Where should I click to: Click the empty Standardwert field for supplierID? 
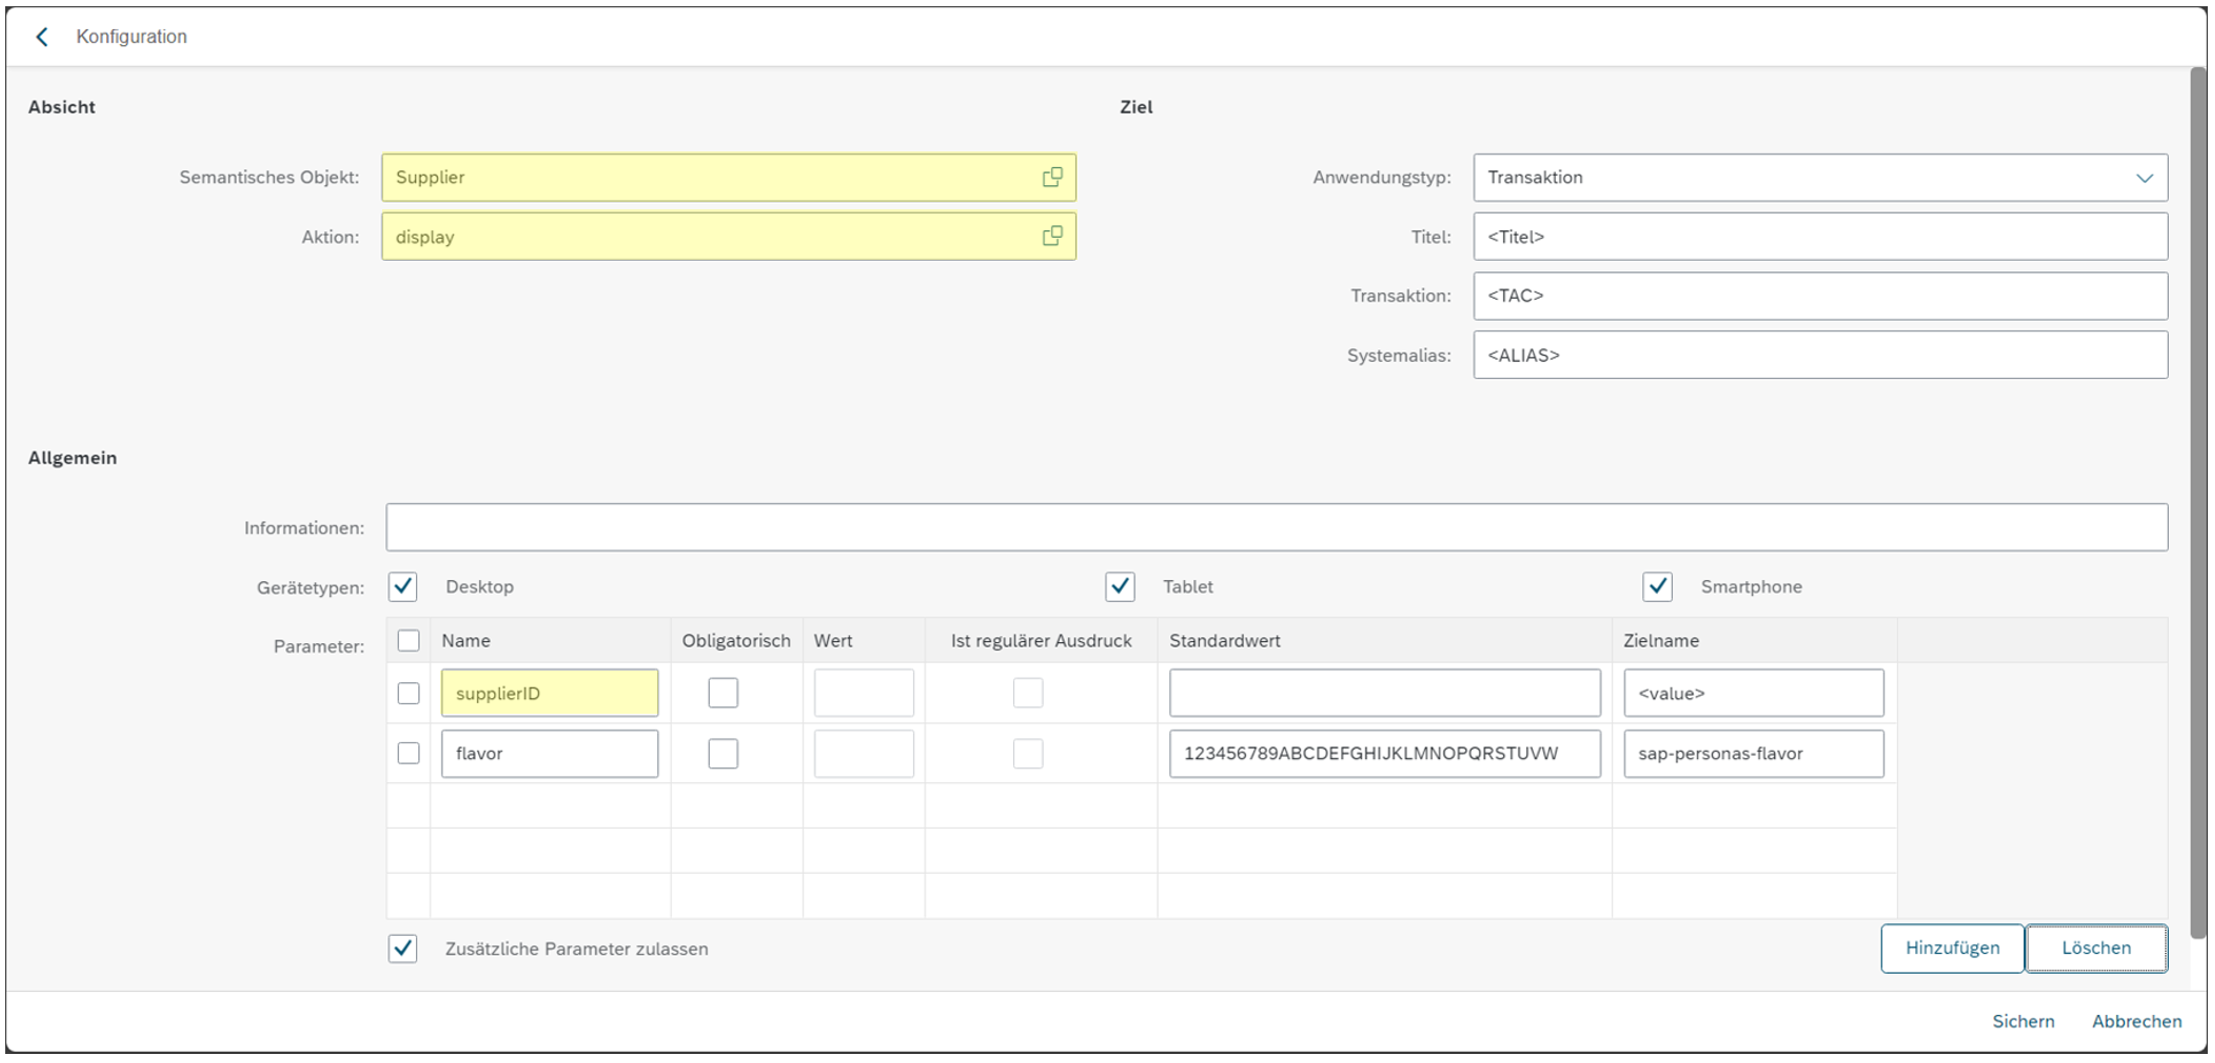point(1385,693)
